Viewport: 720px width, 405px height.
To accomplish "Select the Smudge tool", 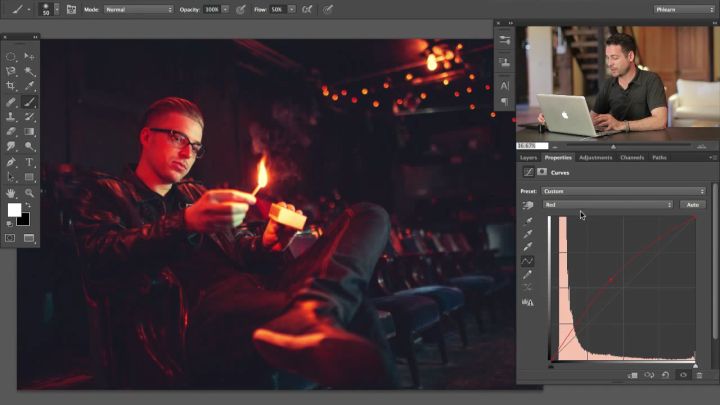I will [11, 146].
